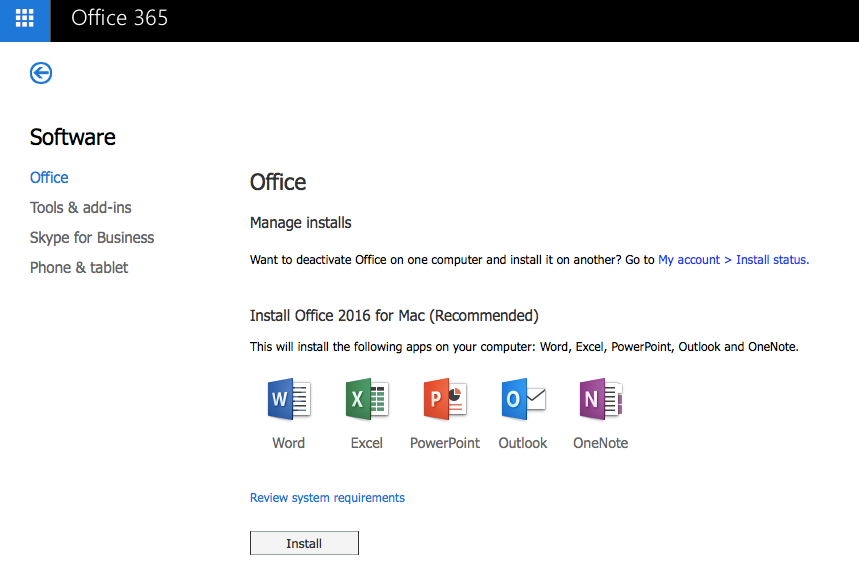Click the Word app icon
Screen dimensions: 859x573
tap(289, 399)
